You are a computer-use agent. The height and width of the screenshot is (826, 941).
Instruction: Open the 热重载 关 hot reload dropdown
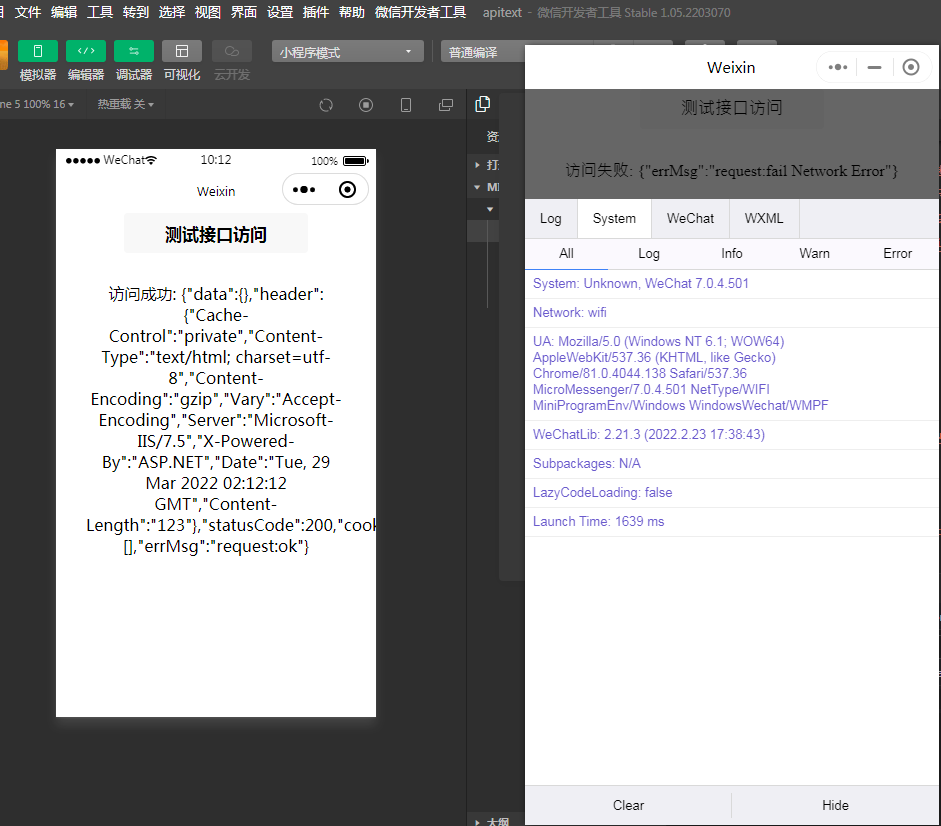(x=125, y=104)
